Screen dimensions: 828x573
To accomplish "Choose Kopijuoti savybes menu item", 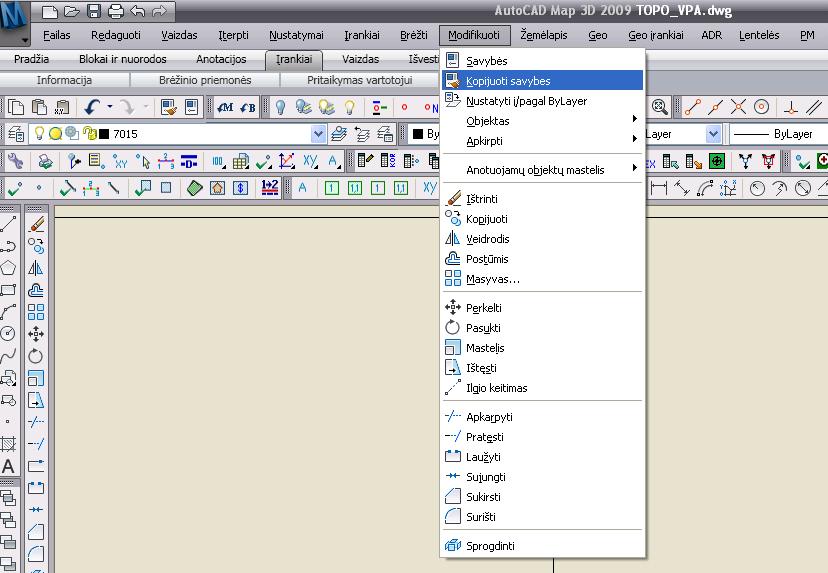I will point(542,81).
